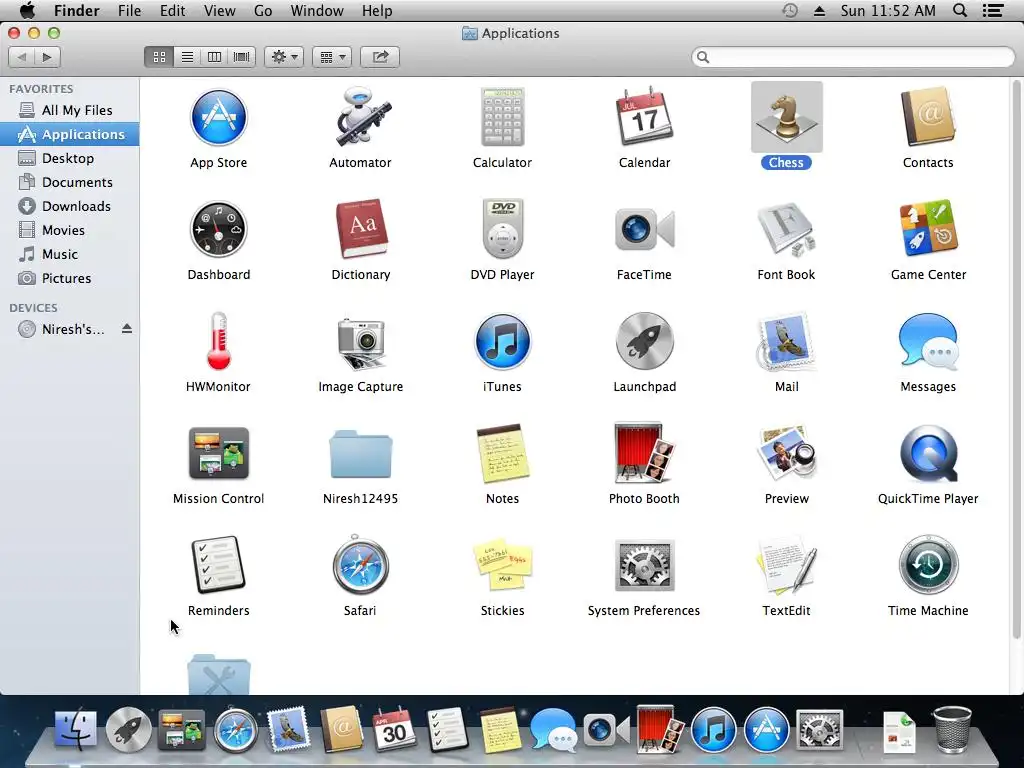Viewport: 1024px width, 768px height.
Task: Switch to column view mode
Action: 214,57
